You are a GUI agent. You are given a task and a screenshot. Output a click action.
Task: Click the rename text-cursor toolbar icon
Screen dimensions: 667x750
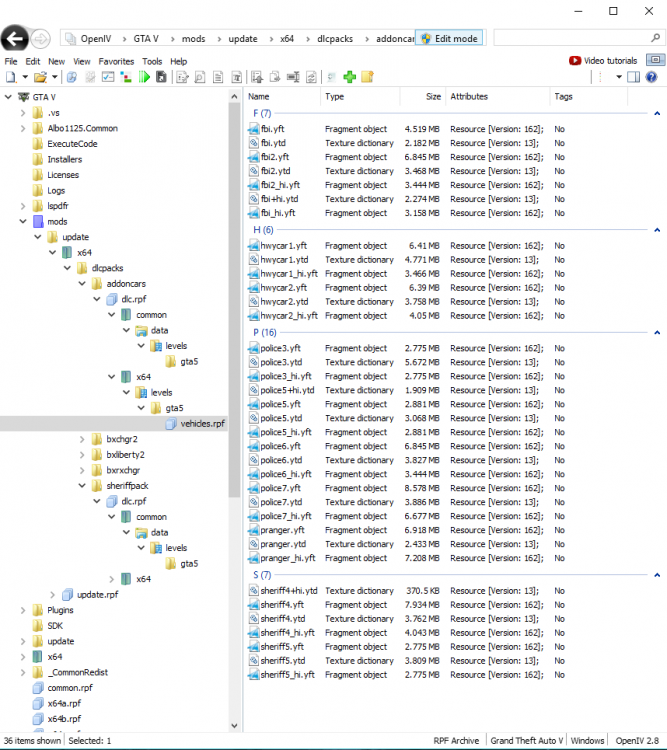(x=293, y=77)
